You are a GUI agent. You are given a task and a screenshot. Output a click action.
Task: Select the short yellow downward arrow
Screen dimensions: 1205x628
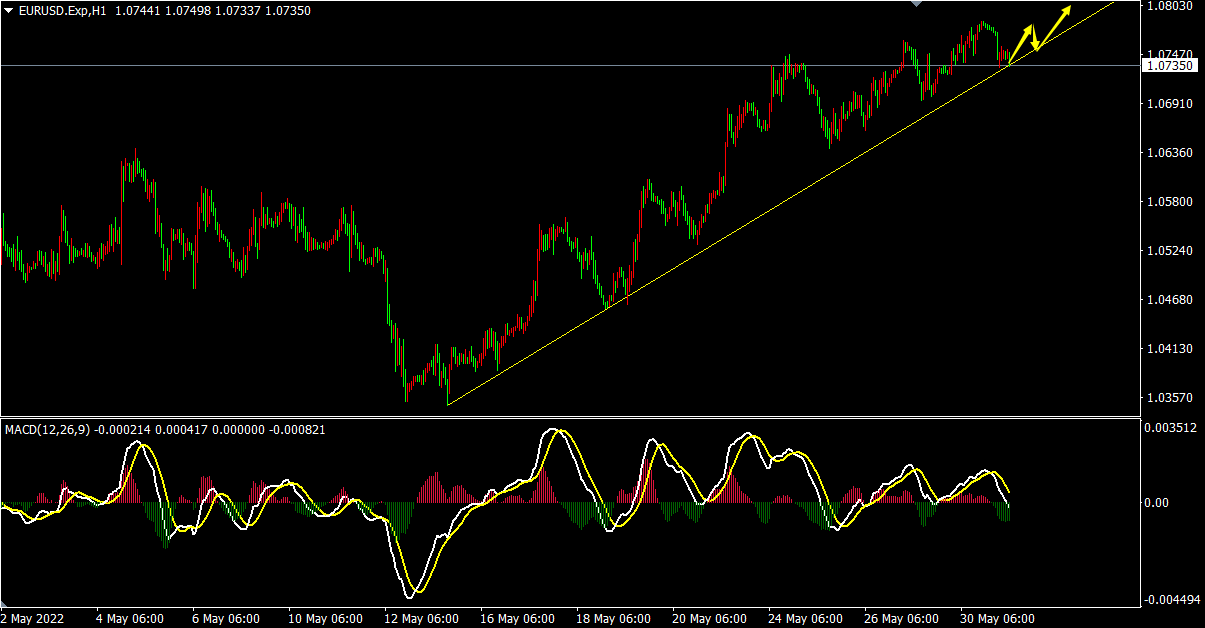(1034, 38)
